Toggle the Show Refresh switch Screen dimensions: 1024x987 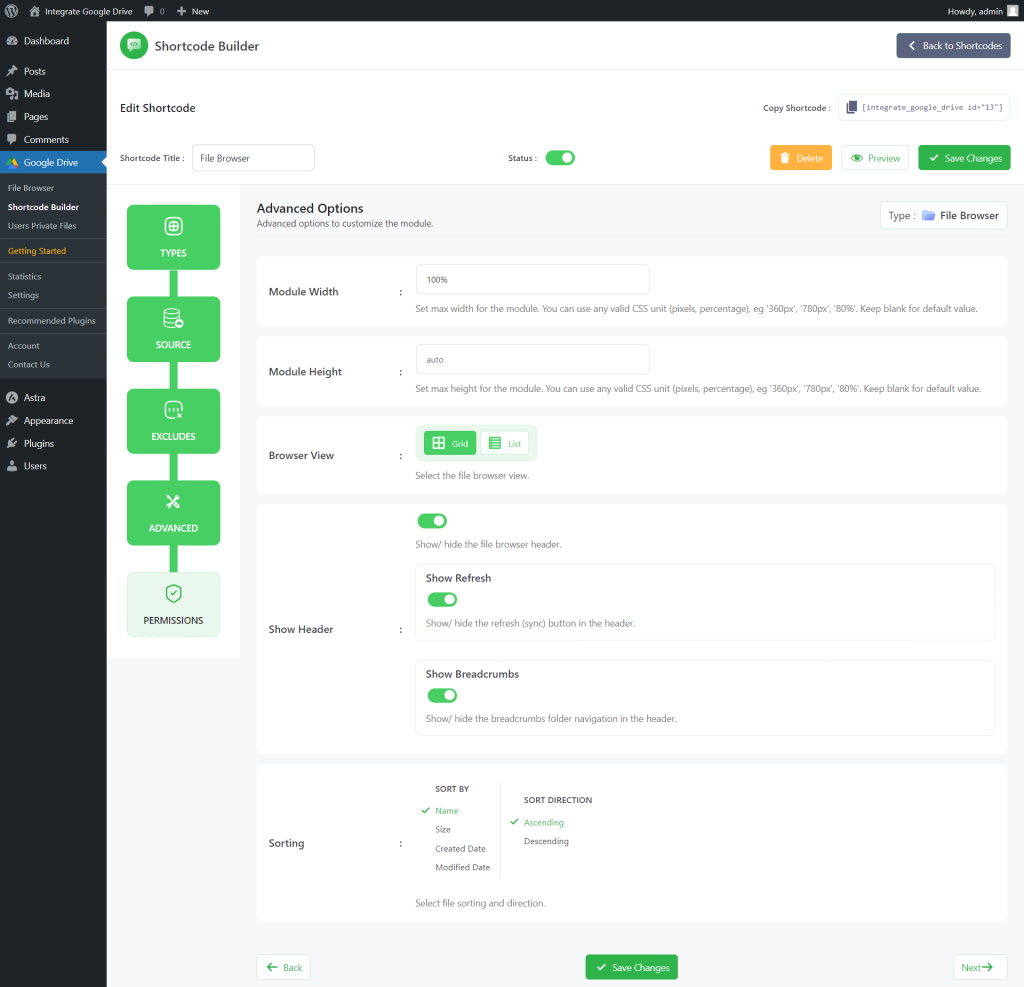(442, 600)
